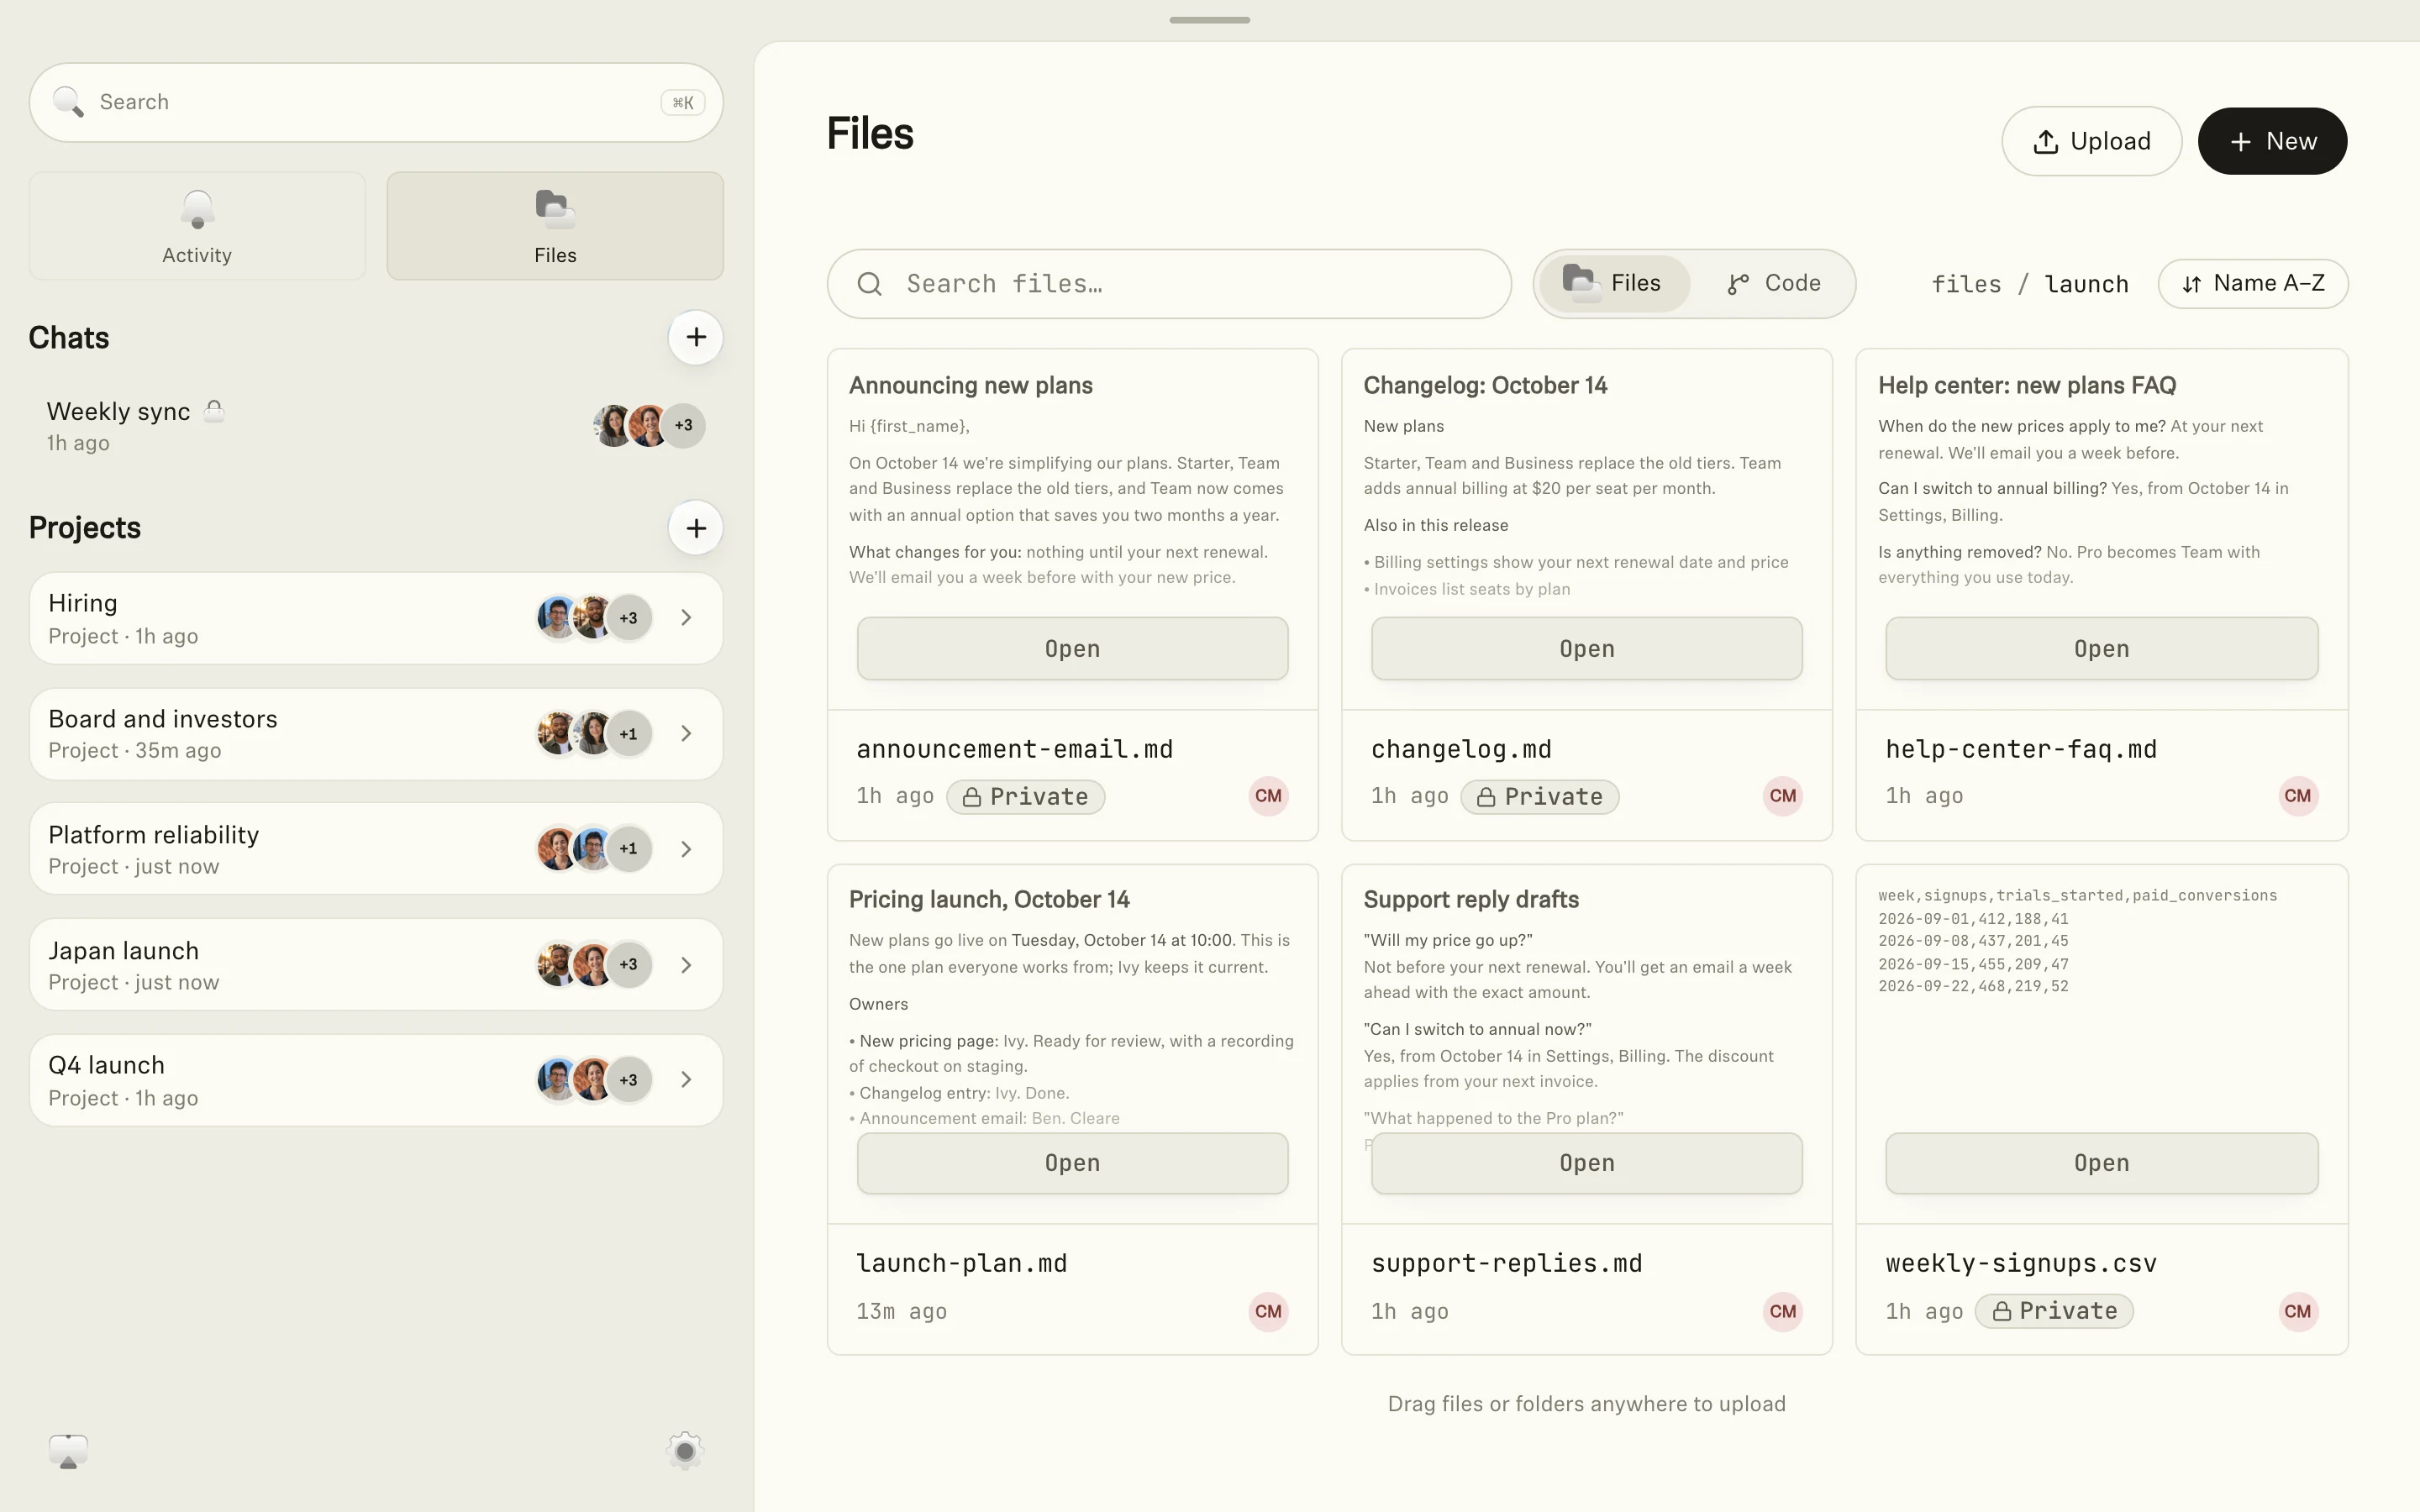Image resolution: width=2420 pixels, height=1512 pixels.
Task: Click CM avatar on changelog.md card
Action: 1782,796
